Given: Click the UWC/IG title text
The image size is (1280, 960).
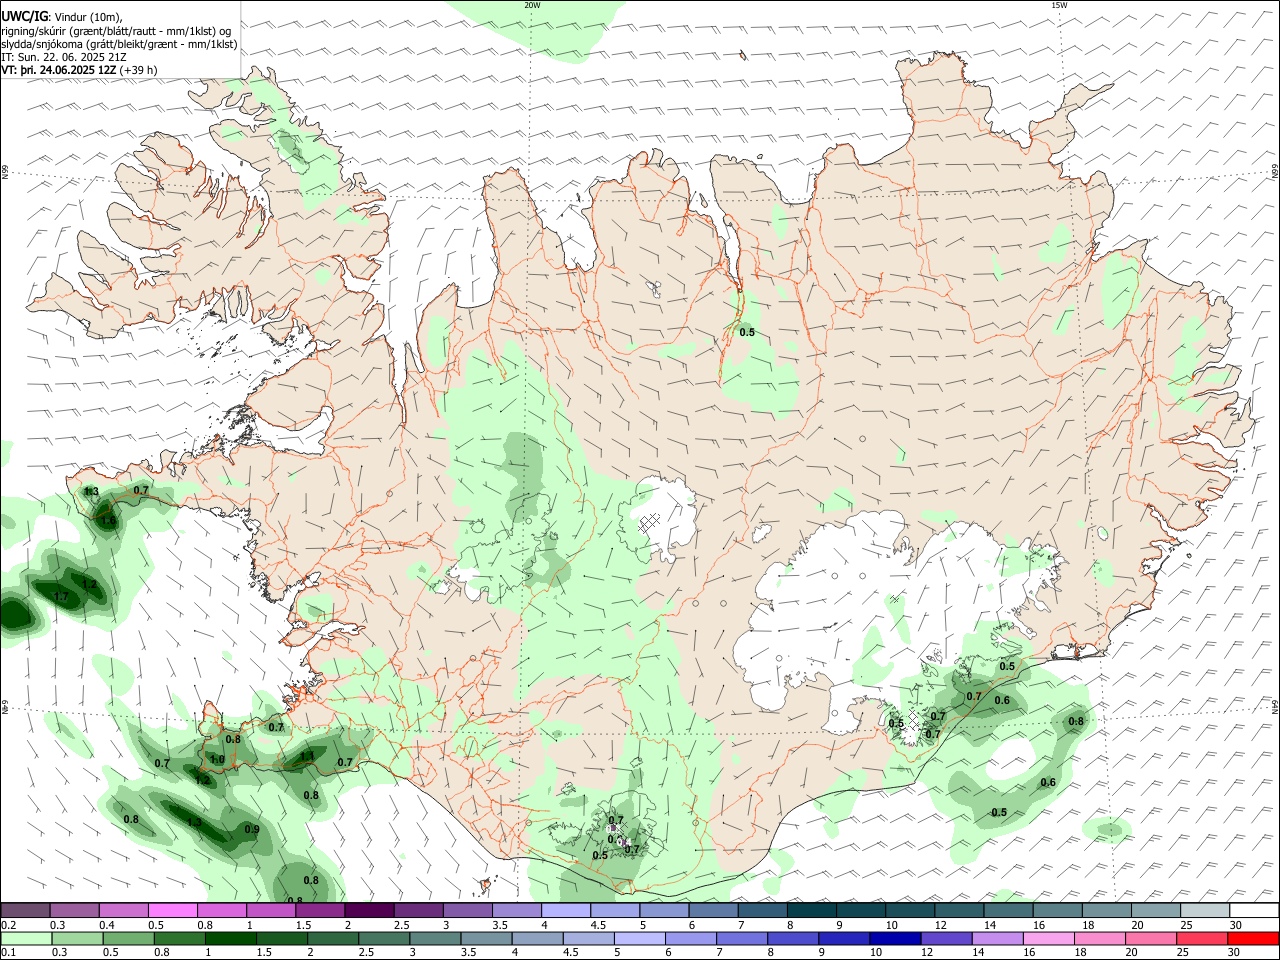Looking at the screenshot, I should 24,17.
